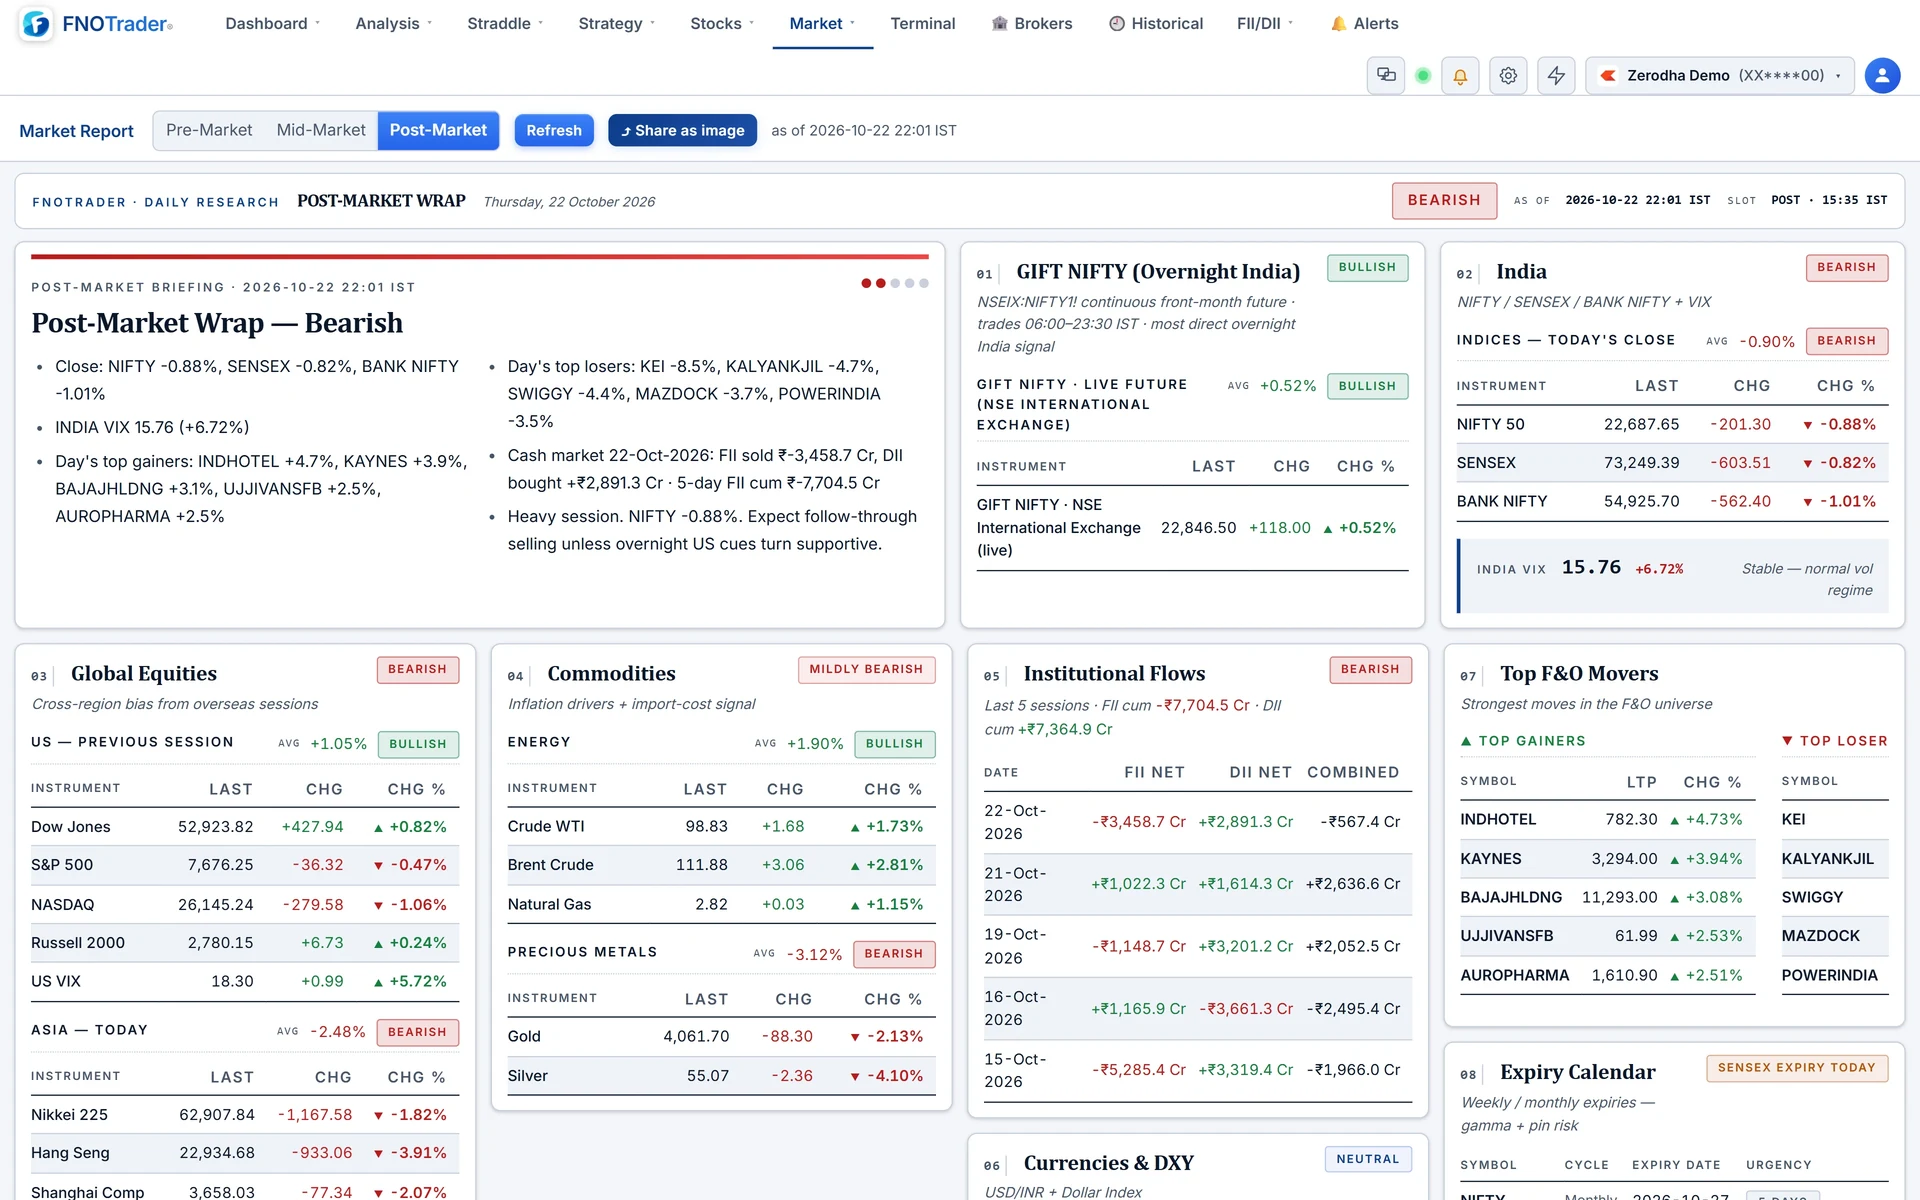Image resolution: width=1920 pixels, height=1200 pixels.
Task: Select the Post-Market tab
Action: [x=438, y=130]
